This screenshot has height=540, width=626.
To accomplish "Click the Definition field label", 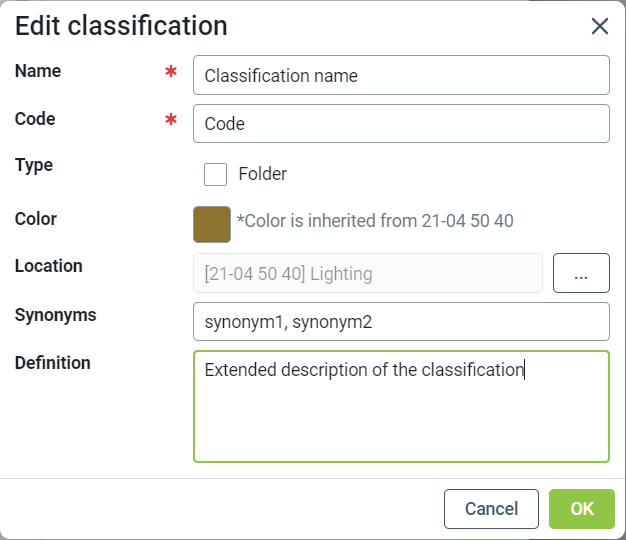I will [53, 363].
